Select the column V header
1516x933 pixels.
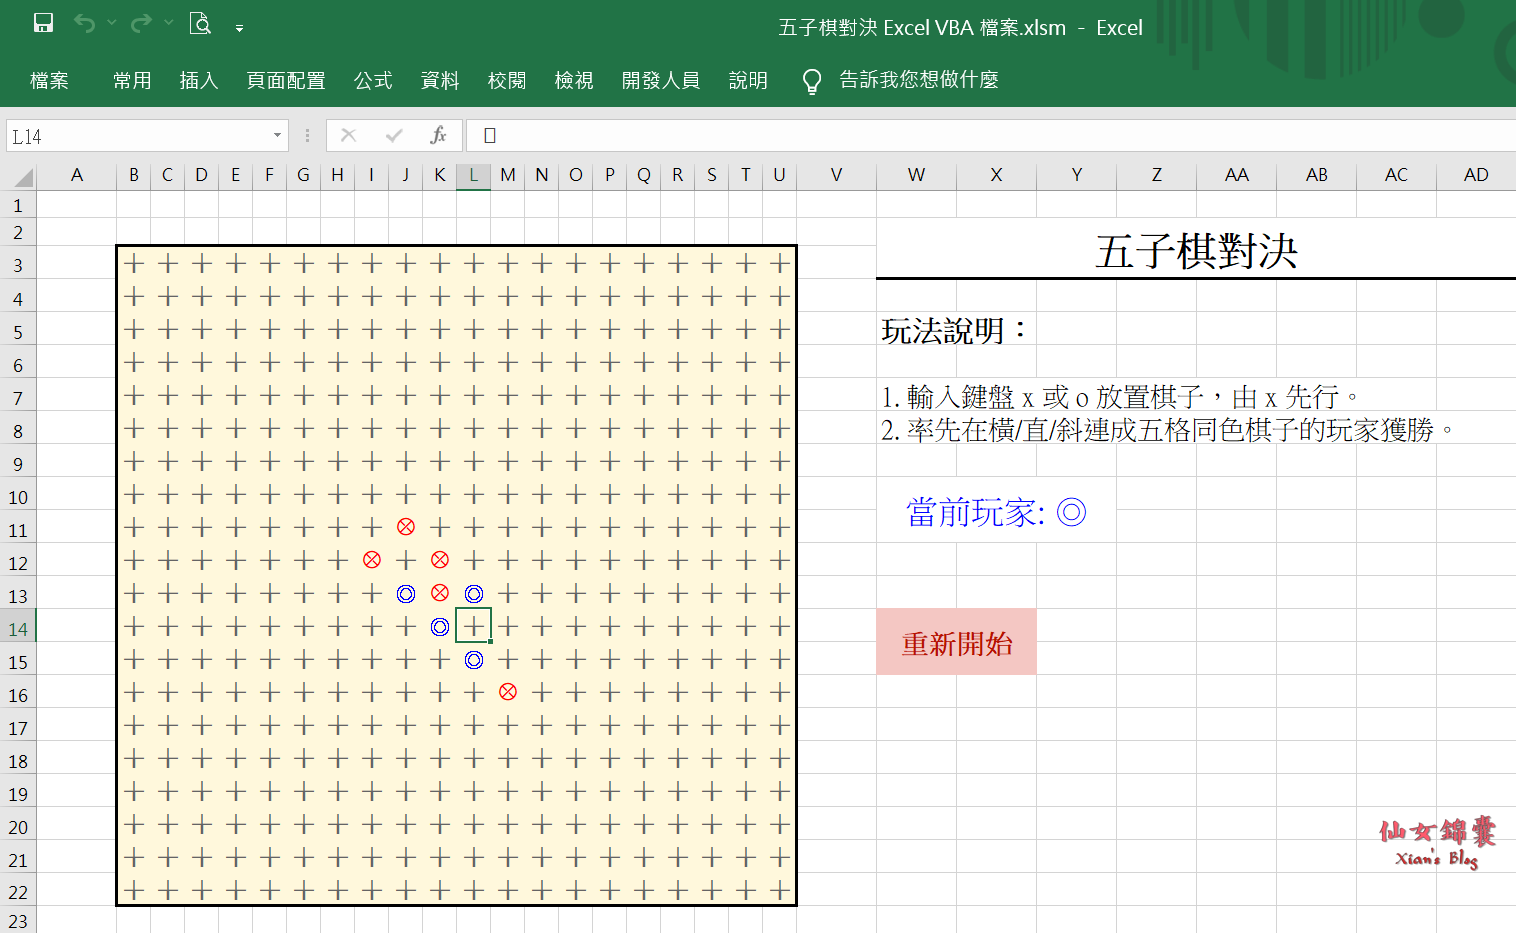[836, 175]
